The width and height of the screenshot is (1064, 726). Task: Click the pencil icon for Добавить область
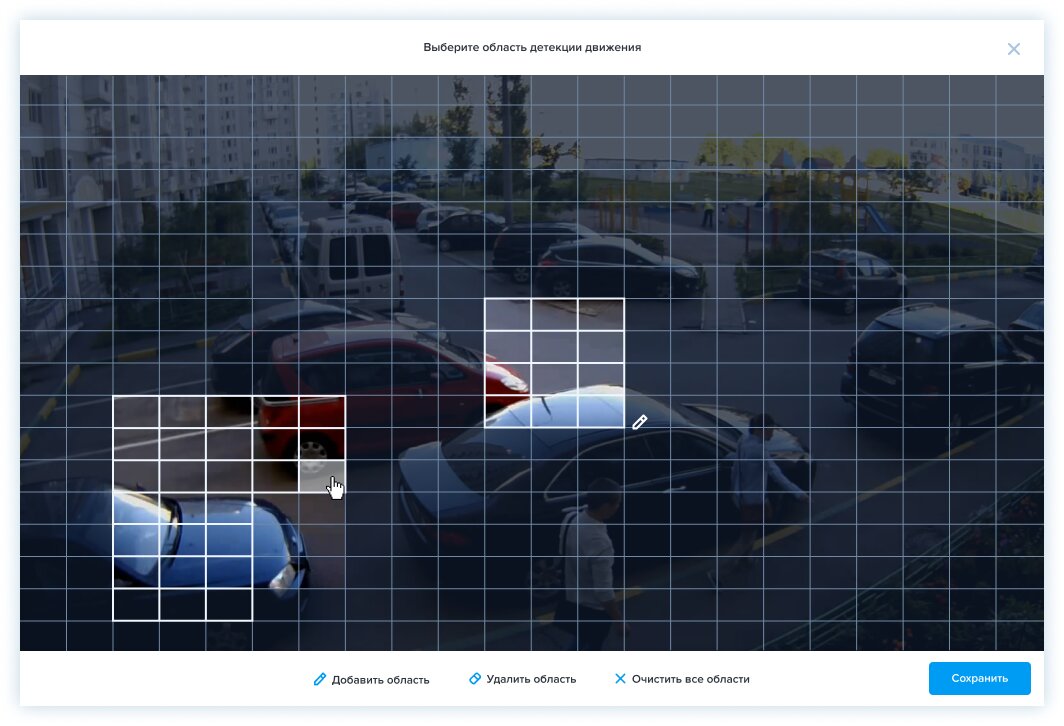point(320,679)
